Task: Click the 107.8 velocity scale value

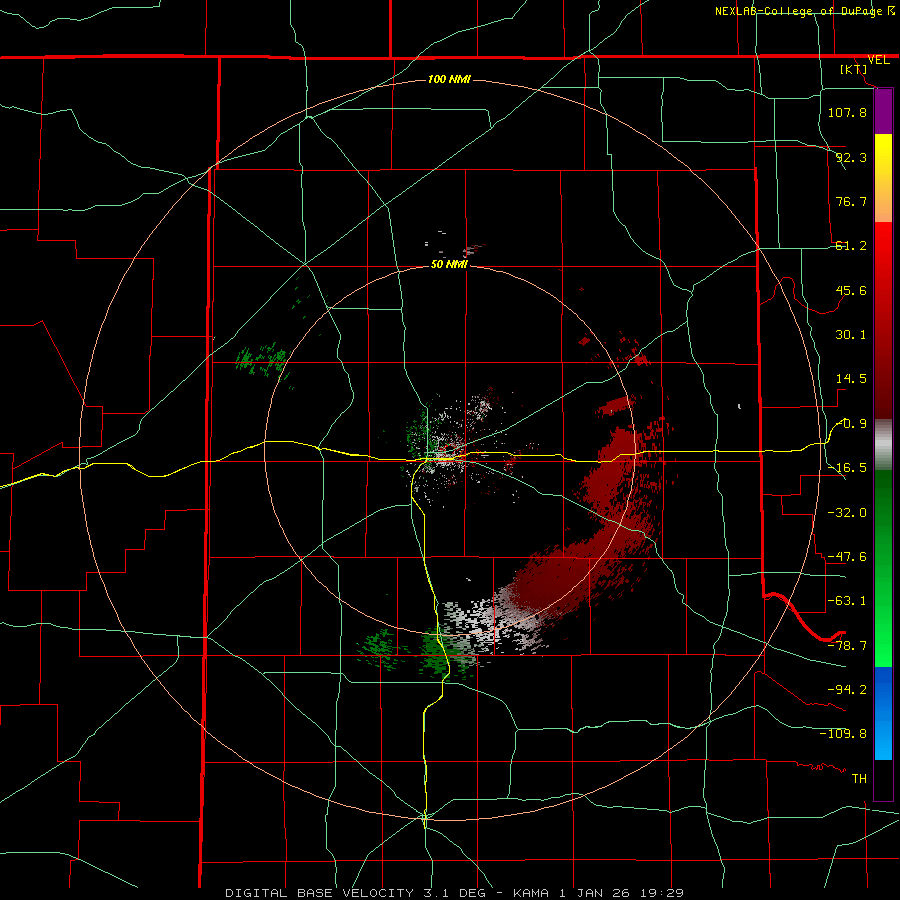Action: point(847,112)
